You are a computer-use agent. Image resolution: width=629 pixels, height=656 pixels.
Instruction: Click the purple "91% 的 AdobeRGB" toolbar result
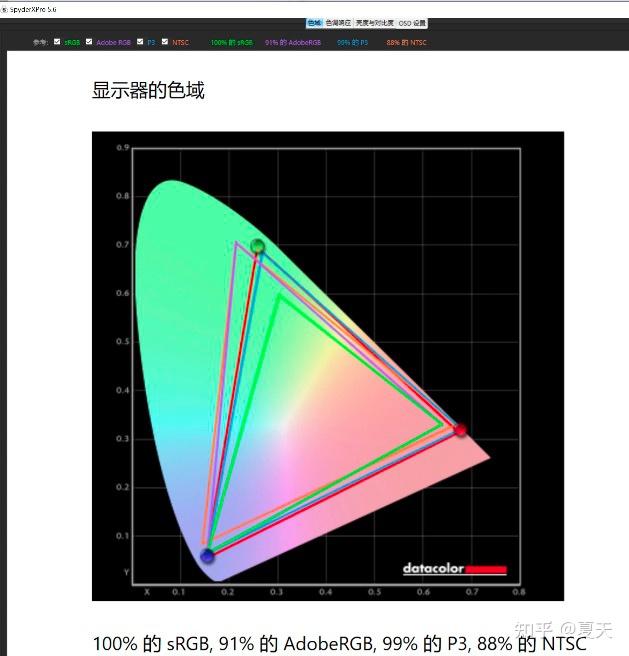point(291,43)
